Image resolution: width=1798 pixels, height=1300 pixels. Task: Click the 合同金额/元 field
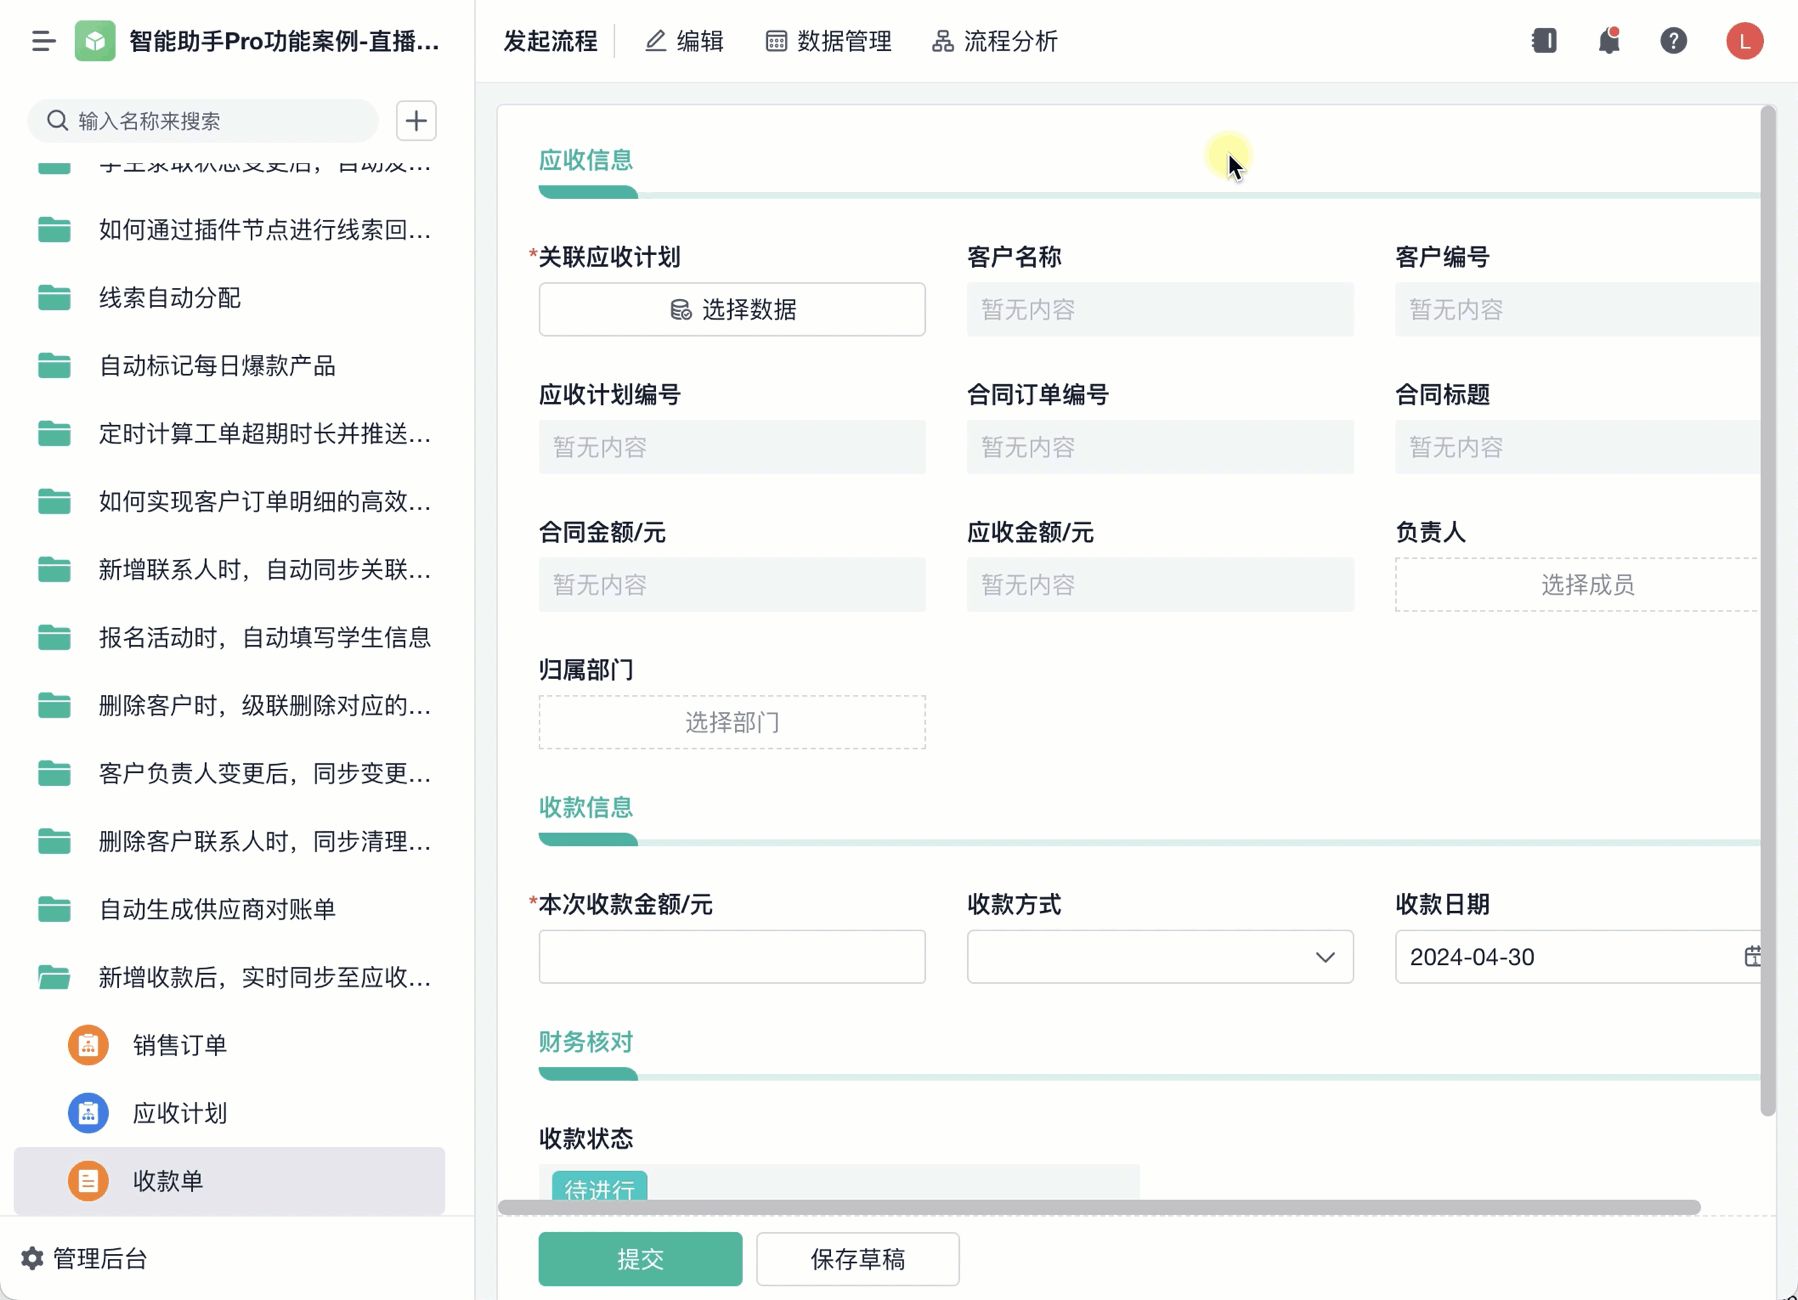732,585
